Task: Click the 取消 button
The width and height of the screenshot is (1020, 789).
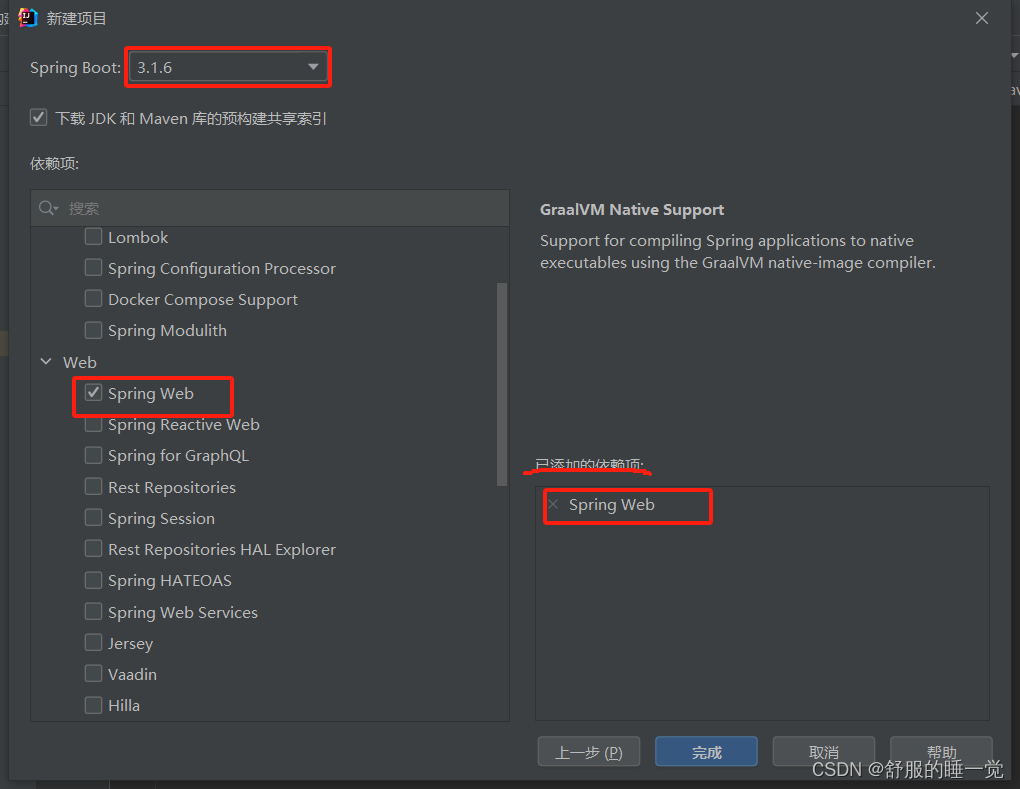Action: click(823, 752)
